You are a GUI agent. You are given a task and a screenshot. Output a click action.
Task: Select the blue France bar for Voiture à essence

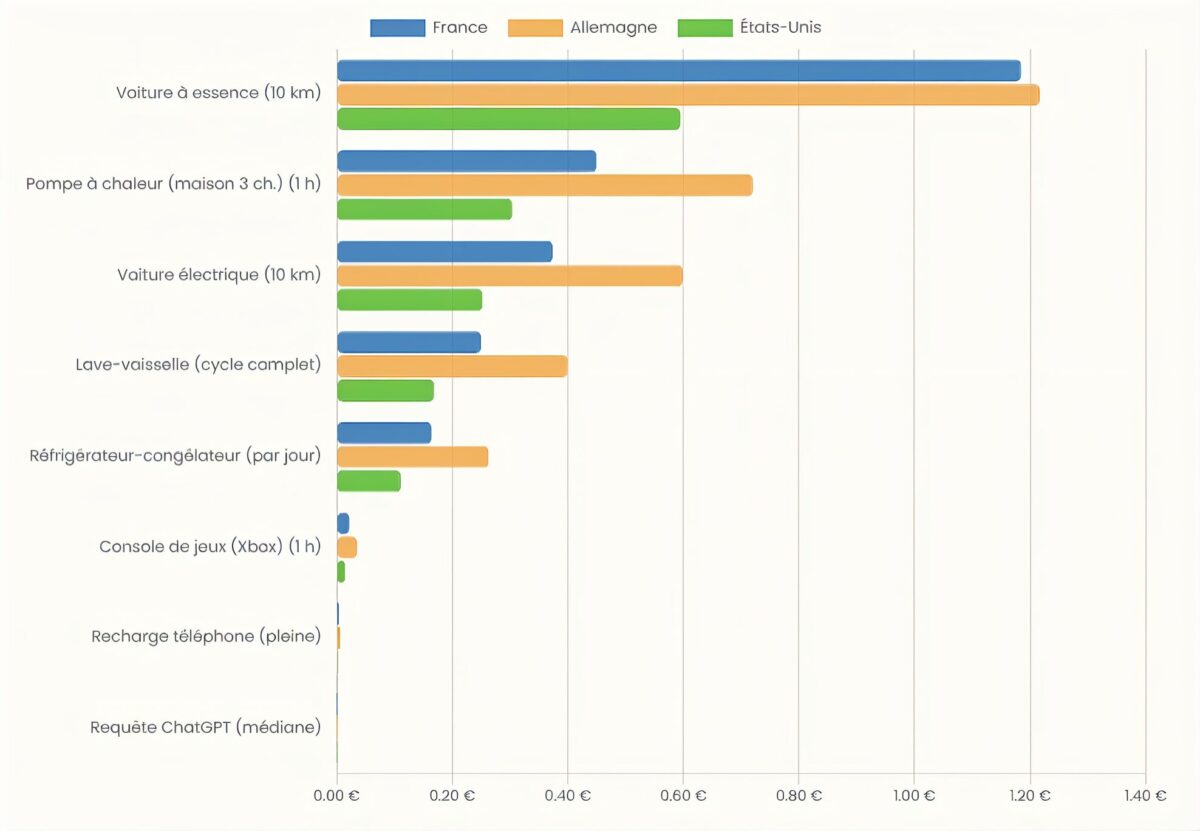pyautogui.click(x=679, y=71)
